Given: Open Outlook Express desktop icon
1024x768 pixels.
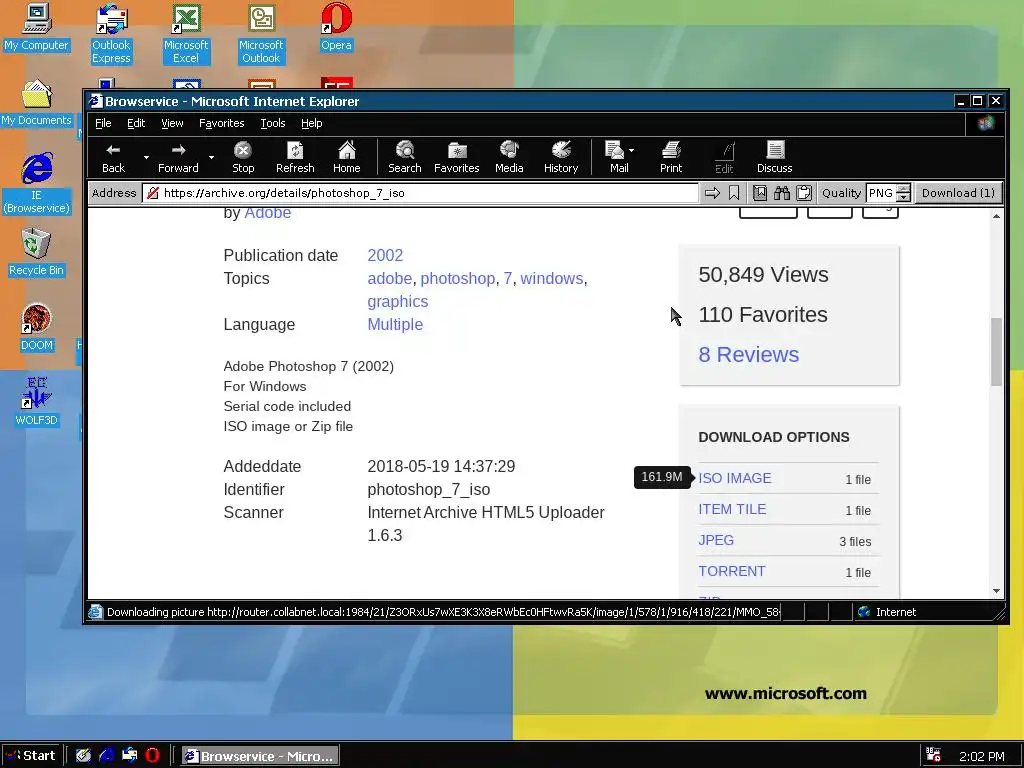Looking at the screenshot, I should 111,34.
